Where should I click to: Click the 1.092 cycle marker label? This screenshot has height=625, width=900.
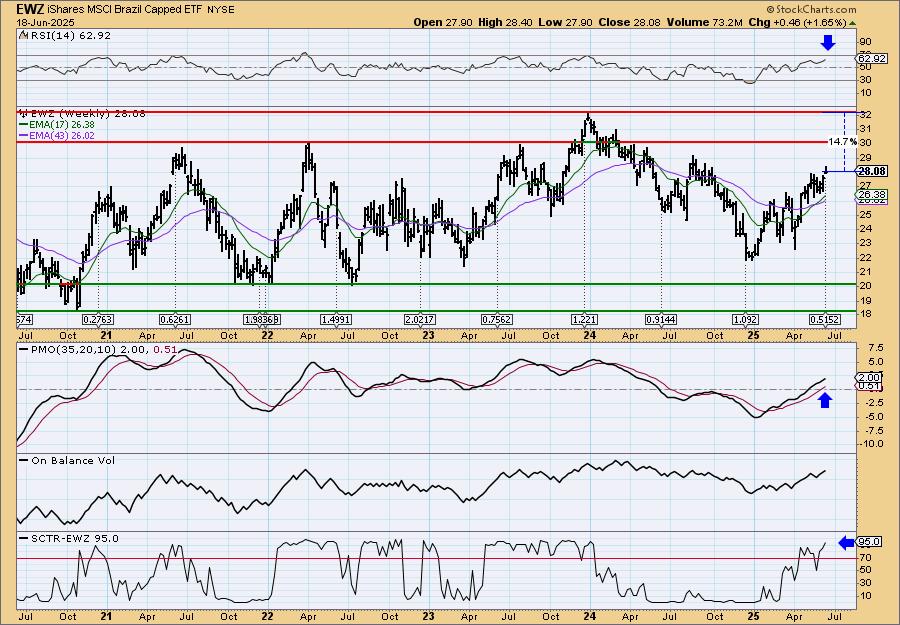[x=745, y=320]
